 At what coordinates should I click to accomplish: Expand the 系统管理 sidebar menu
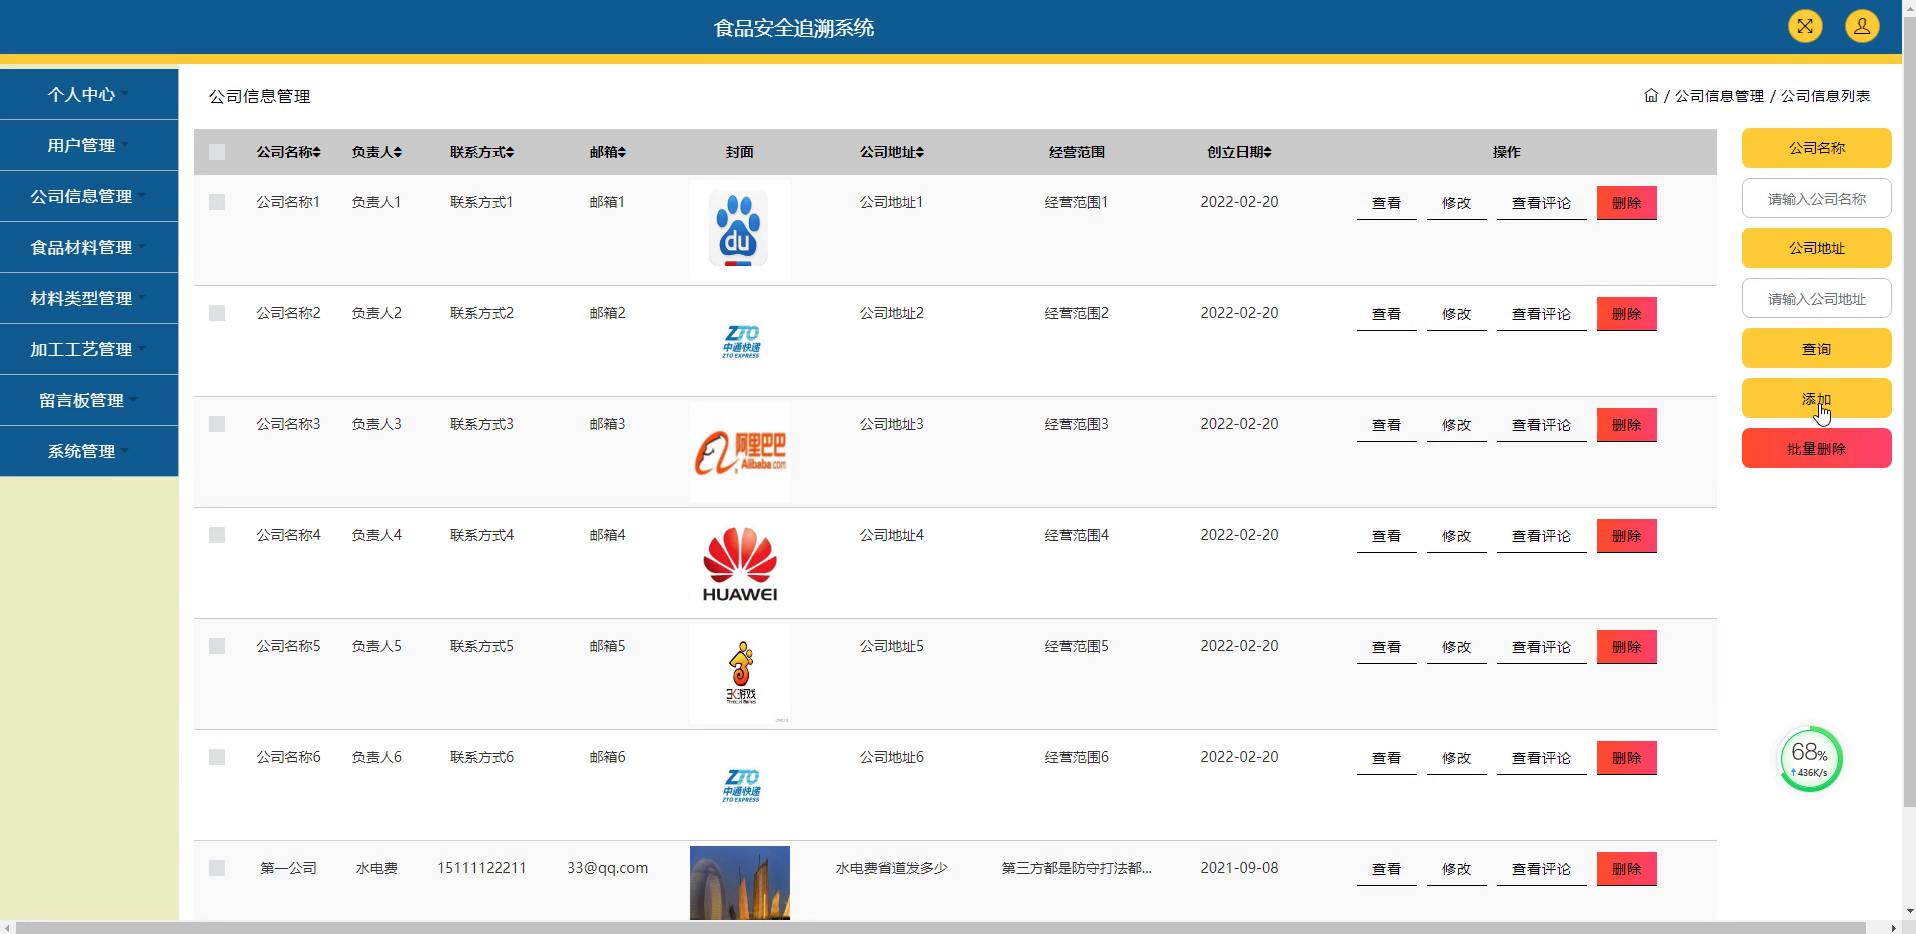[x=89, y=451]
